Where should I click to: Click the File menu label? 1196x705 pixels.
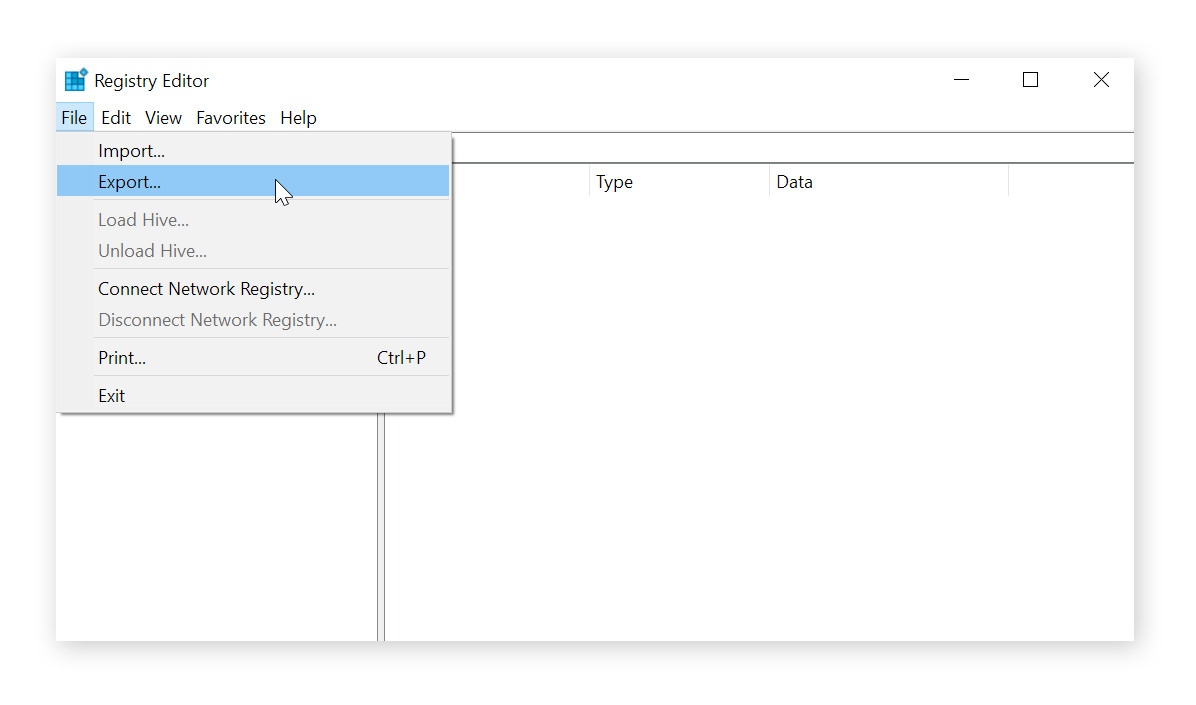[x=74, y=117]
